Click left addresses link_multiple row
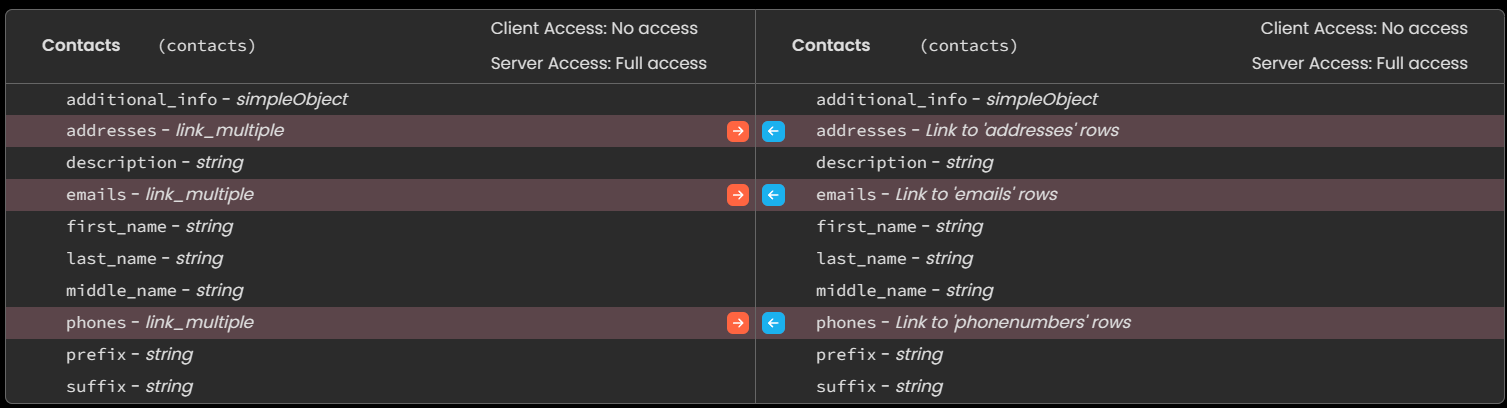Viewport: 1507px width, 408px height. (380, 131)
